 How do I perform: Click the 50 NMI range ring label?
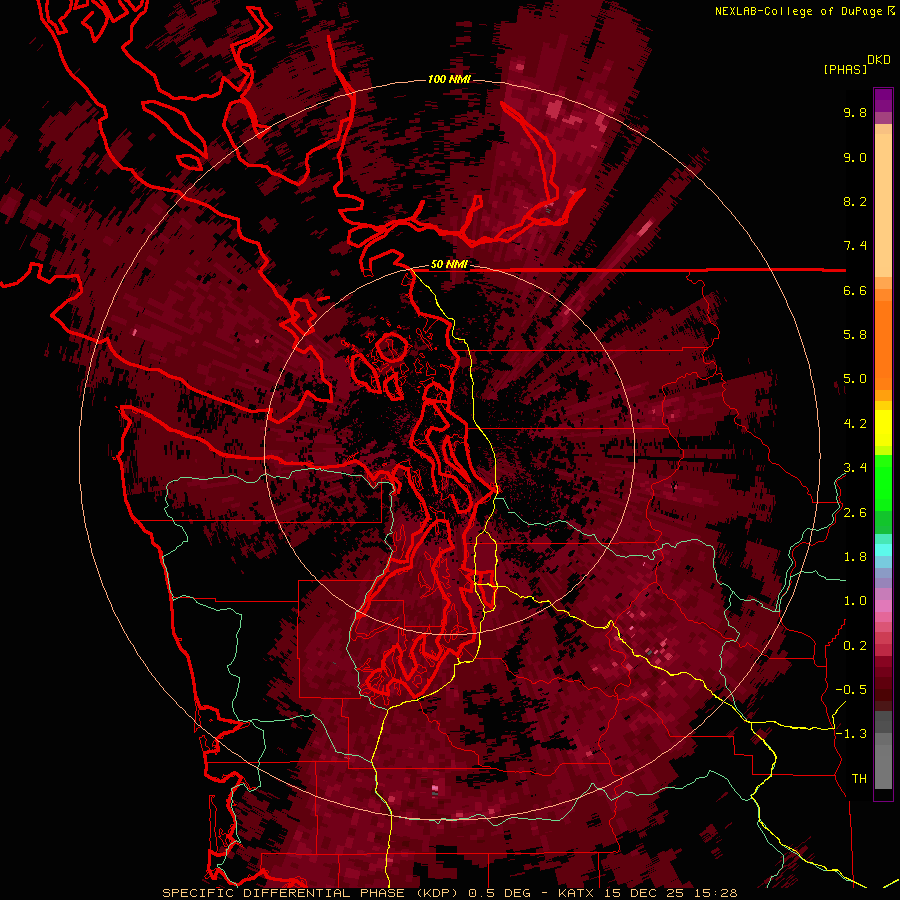(x=449, y=265)
